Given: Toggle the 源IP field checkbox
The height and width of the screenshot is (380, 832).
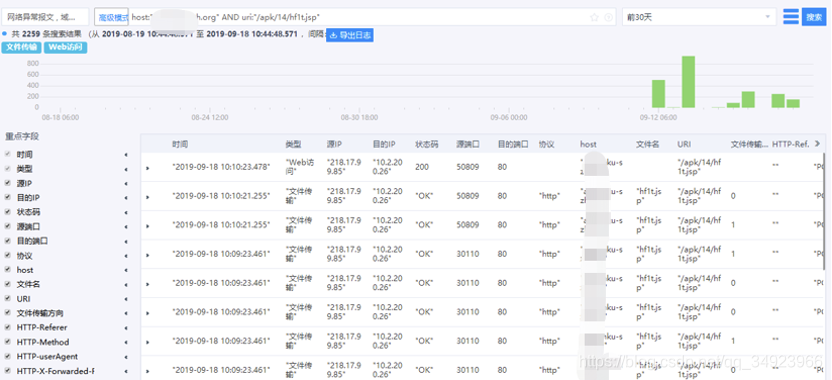Looking at the screenshot, I should tap(7, 183).
